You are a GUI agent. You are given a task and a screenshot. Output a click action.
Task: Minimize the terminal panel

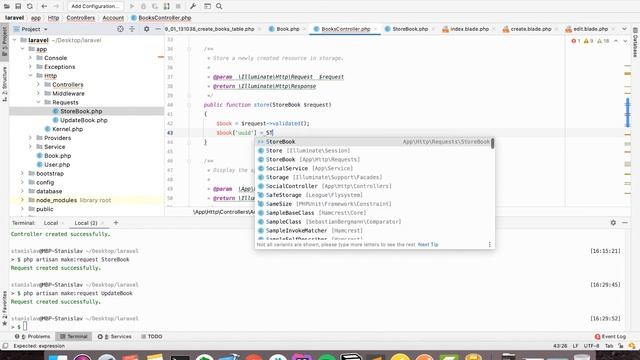click(x=625, y=223)
